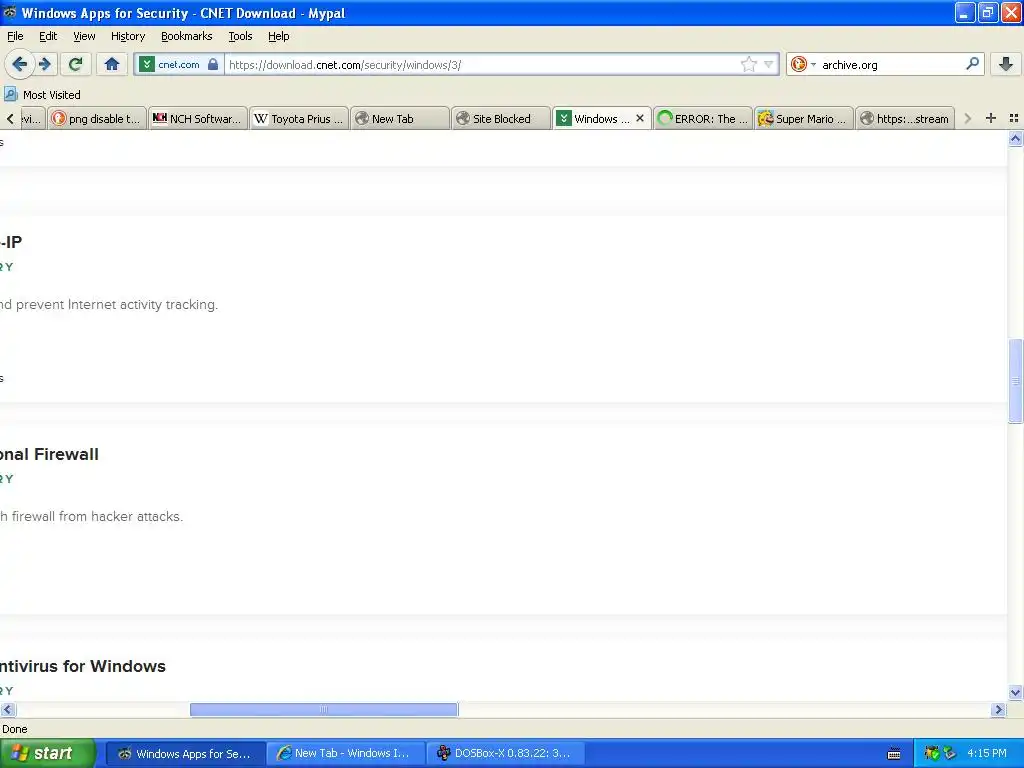Click the keyboard tray icon

click(894, 754)
